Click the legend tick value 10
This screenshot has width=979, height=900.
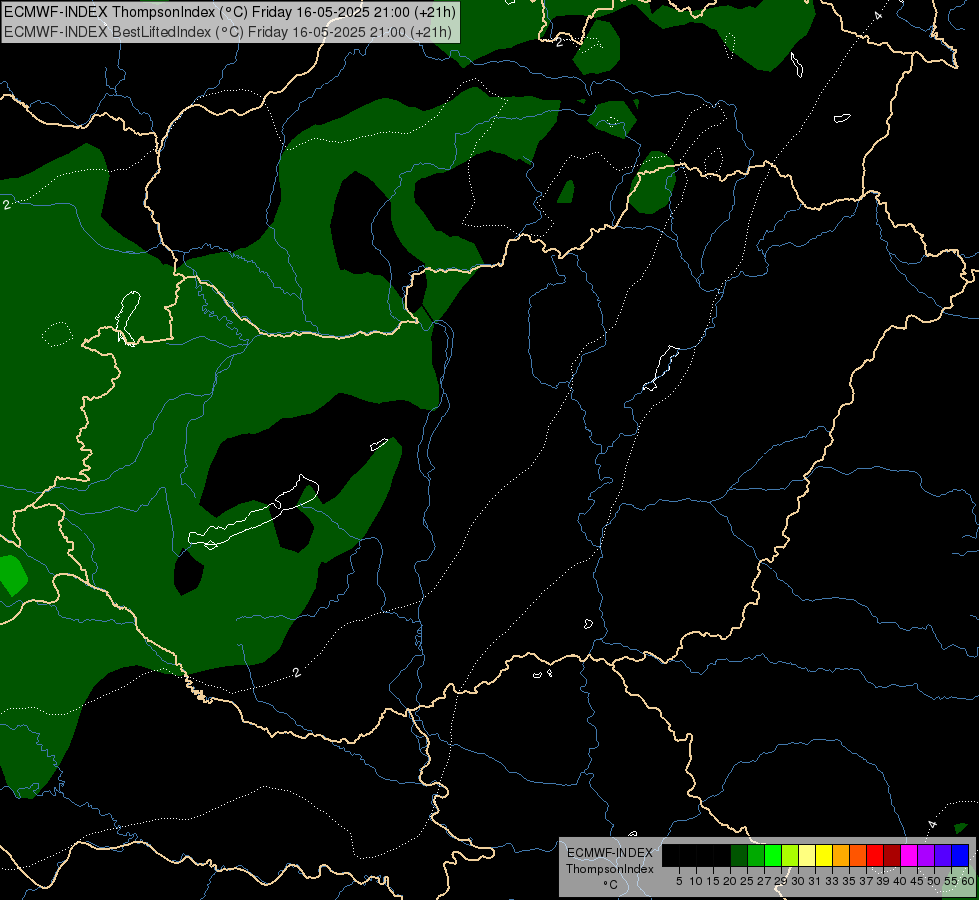click(696, 881)
